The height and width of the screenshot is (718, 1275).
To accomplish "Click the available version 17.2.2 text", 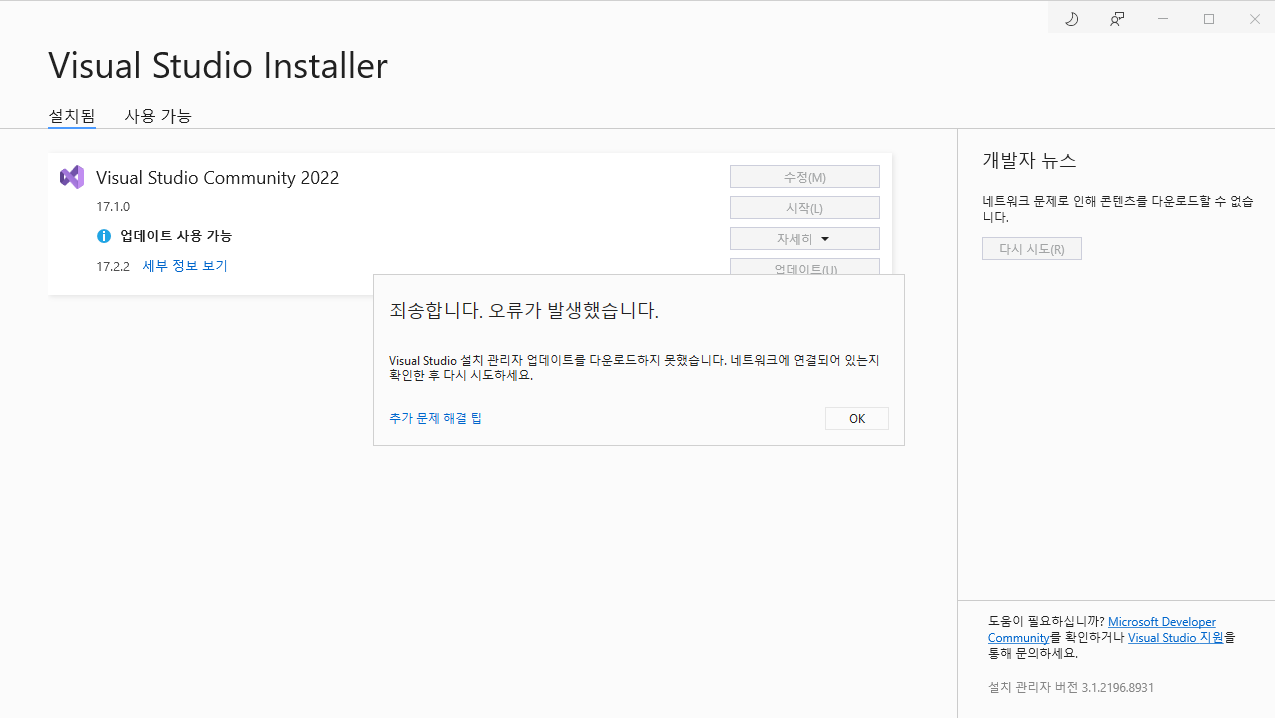I will pos(113,266).
